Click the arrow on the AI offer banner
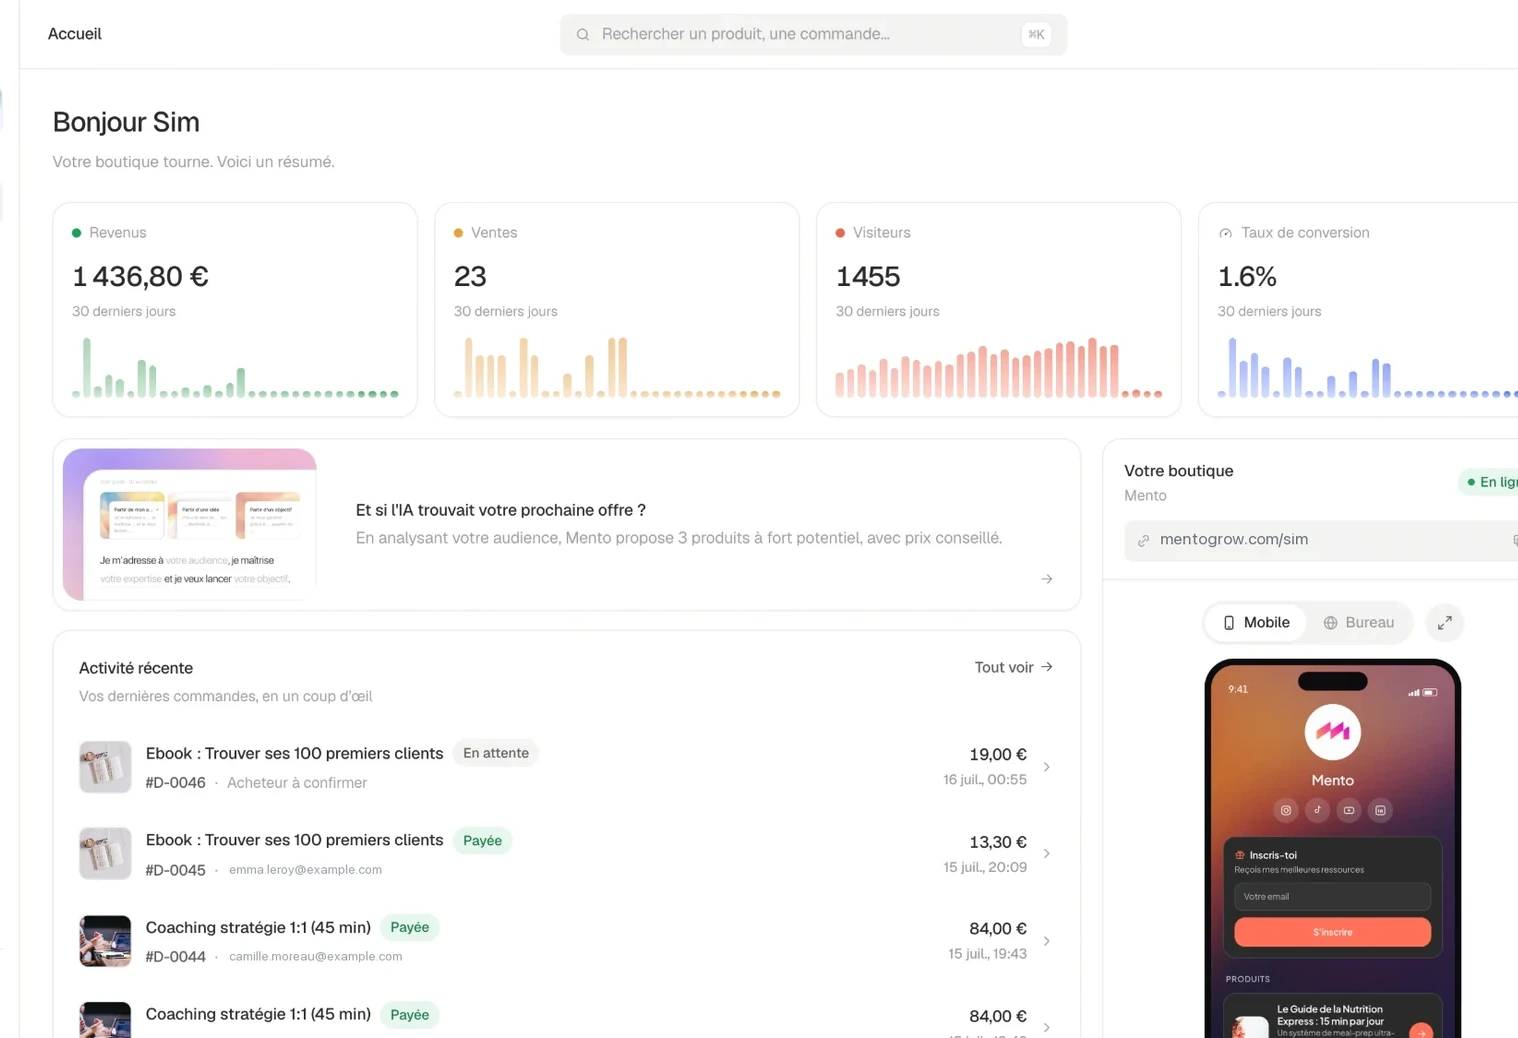1518x1038 pixels. (x=1047, y=579)
